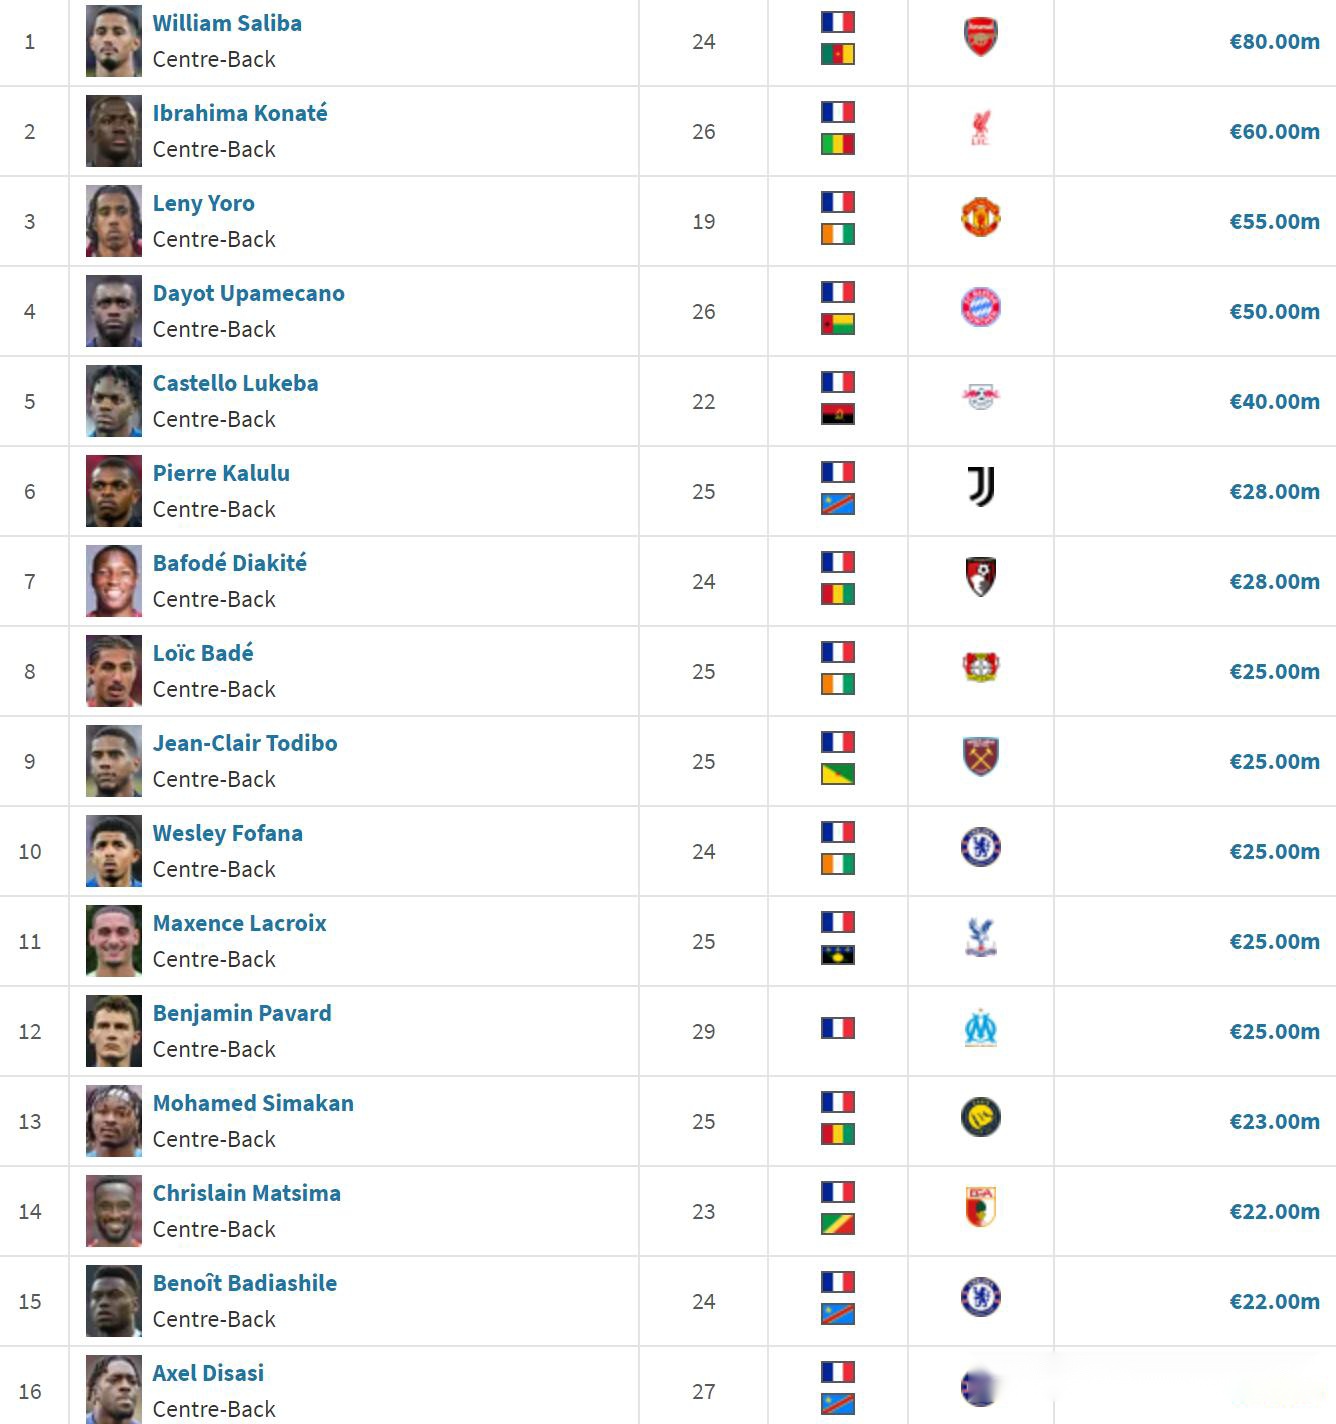Screen dimensions: 1336x1424
Task: Open the West Ham United crest
Action: (980, 757)
